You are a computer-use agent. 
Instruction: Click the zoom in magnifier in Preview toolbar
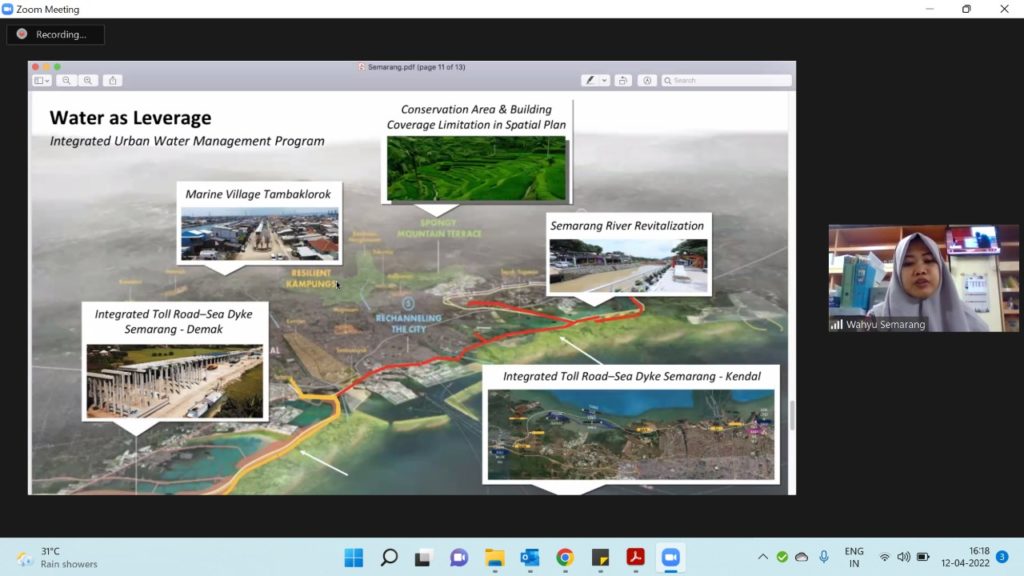(x=88, y=80)
